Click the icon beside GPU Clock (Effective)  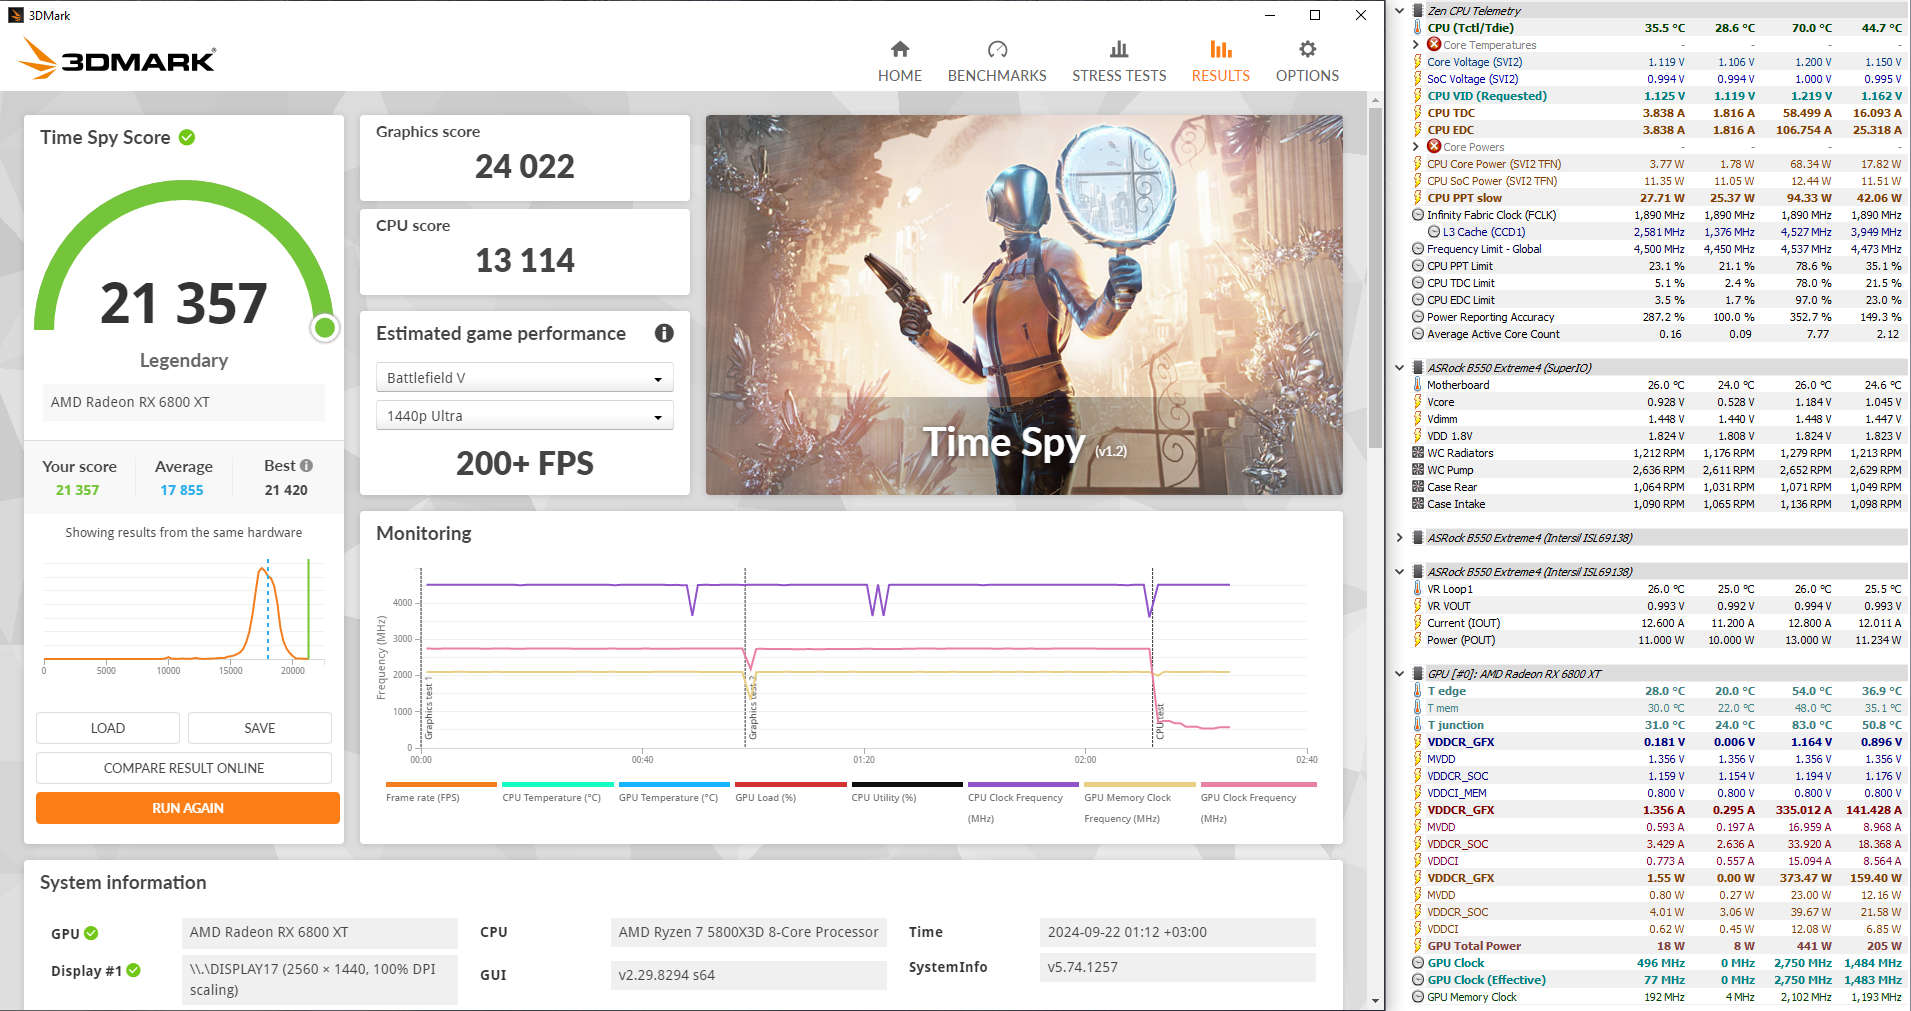1418,980
